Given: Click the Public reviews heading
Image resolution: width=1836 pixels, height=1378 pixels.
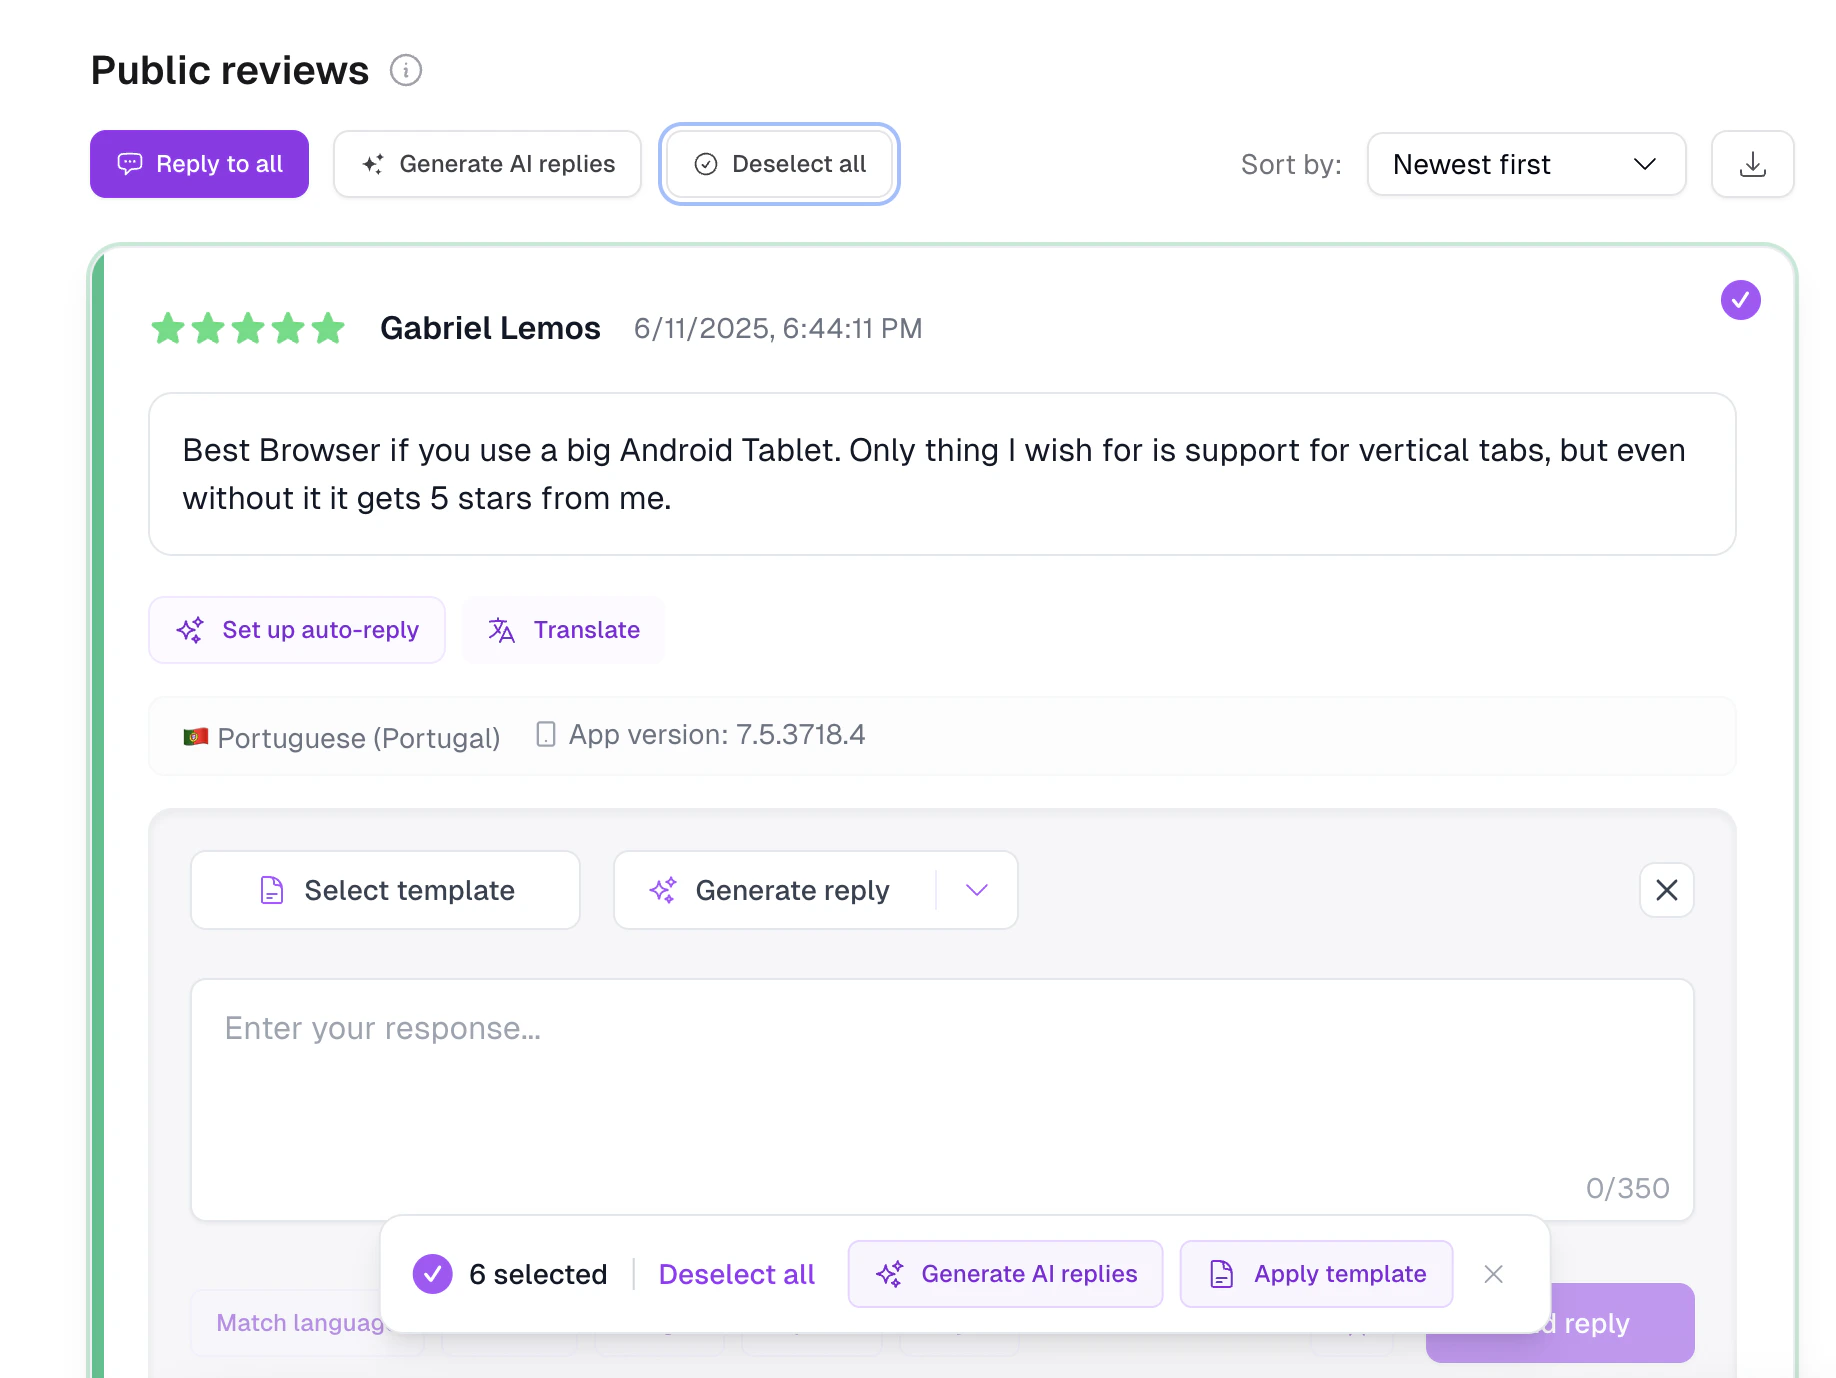Looking at the screenshot, I should point(230,70).
